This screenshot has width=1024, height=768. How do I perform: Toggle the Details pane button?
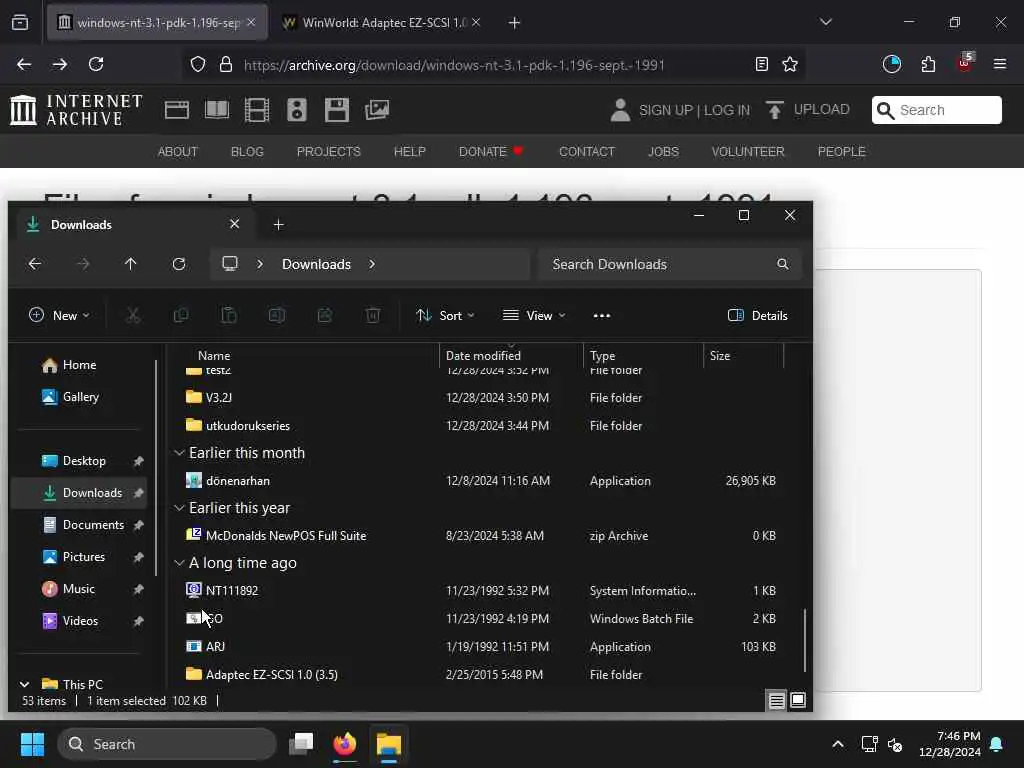point(758,315)
